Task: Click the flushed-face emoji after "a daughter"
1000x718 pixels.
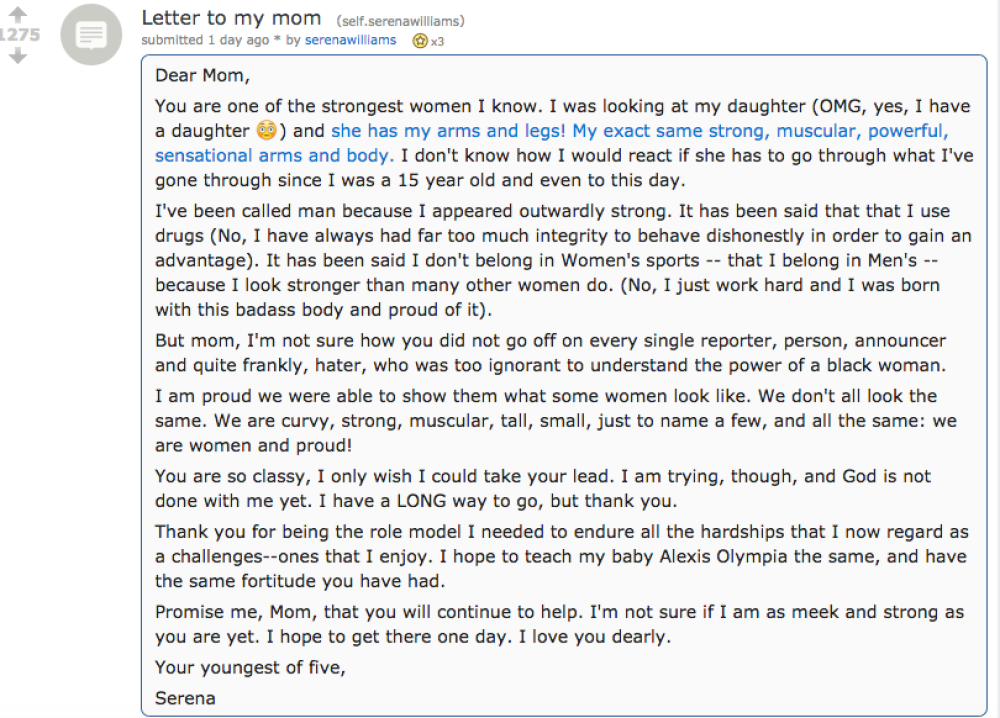Action: click(266, 131)
